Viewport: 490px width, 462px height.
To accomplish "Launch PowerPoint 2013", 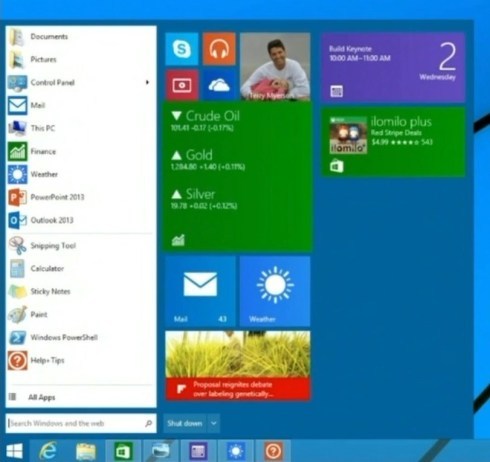I will click(x=80, y=197).
